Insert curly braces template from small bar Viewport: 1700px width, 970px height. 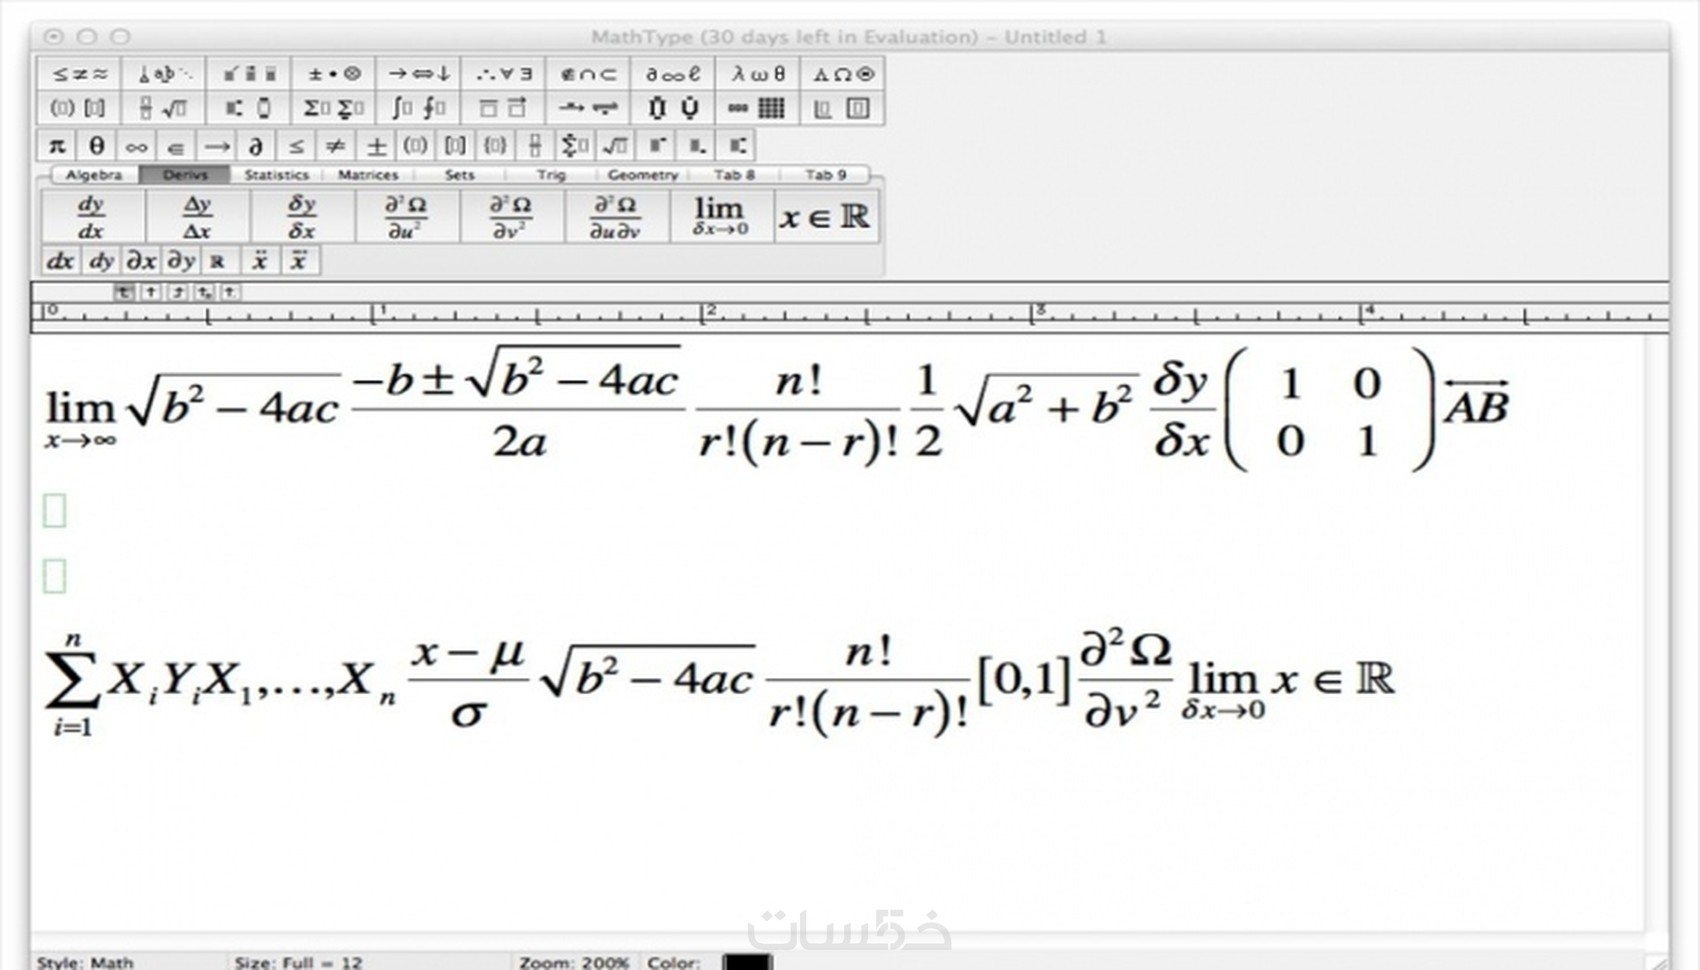pos(495,146)
